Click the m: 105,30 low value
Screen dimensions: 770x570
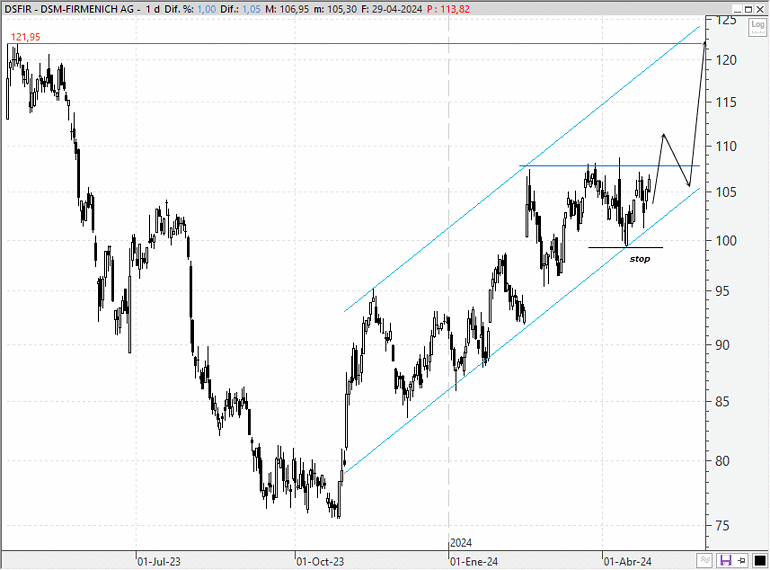335,9
